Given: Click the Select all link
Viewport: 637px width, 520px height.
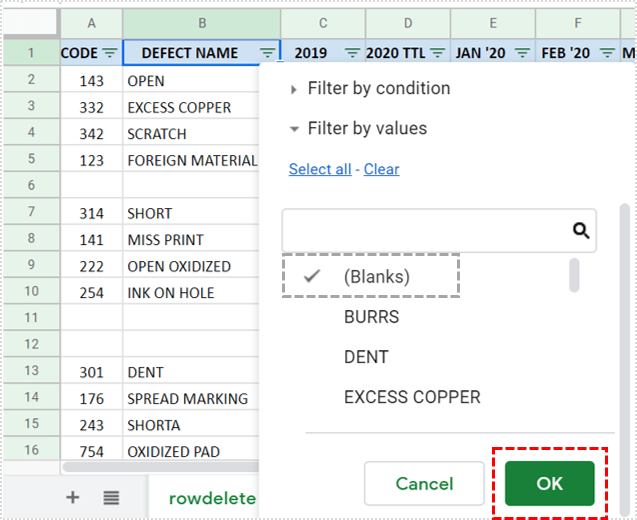Looking at the screenshot, I should [x=319, y=169].
